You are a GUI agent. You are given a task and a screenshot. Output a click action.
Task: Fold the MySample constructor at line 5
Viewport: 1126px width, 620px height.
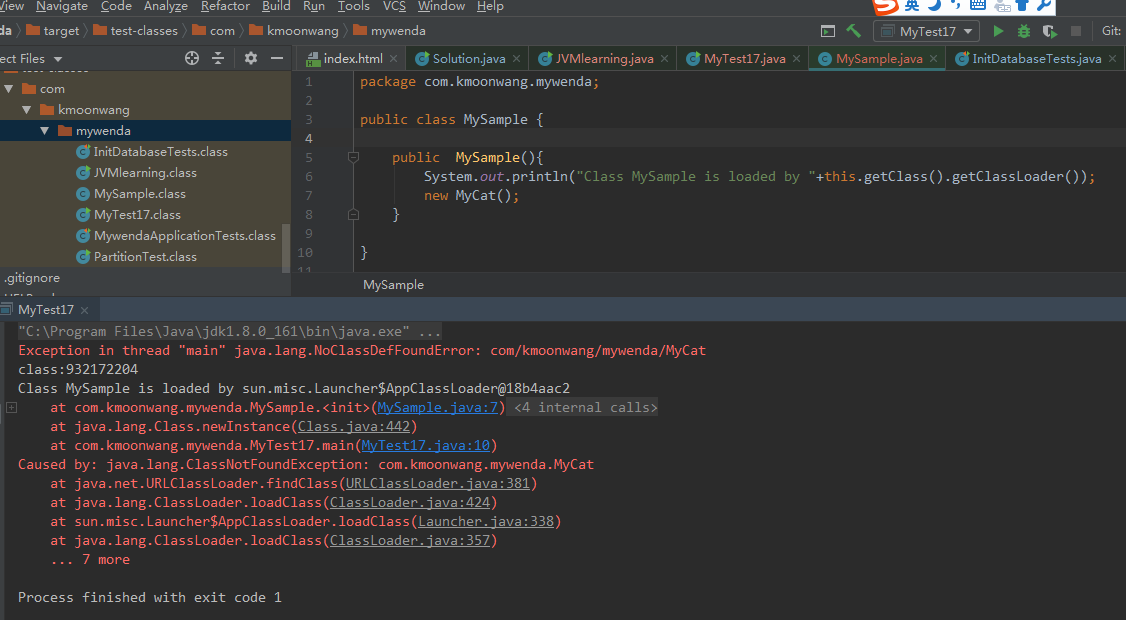tap(353, 157)
